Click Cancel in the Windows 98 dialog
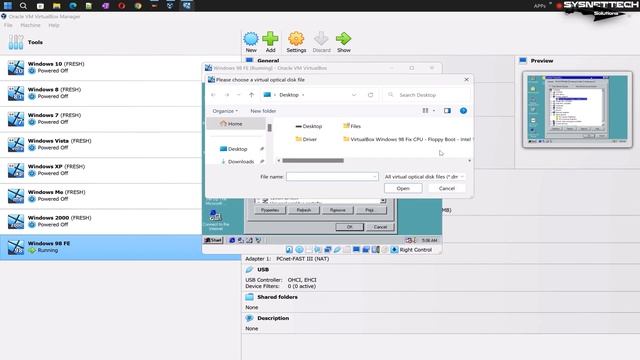The width and height of the screenshot is (640, 360). [380, 227]
